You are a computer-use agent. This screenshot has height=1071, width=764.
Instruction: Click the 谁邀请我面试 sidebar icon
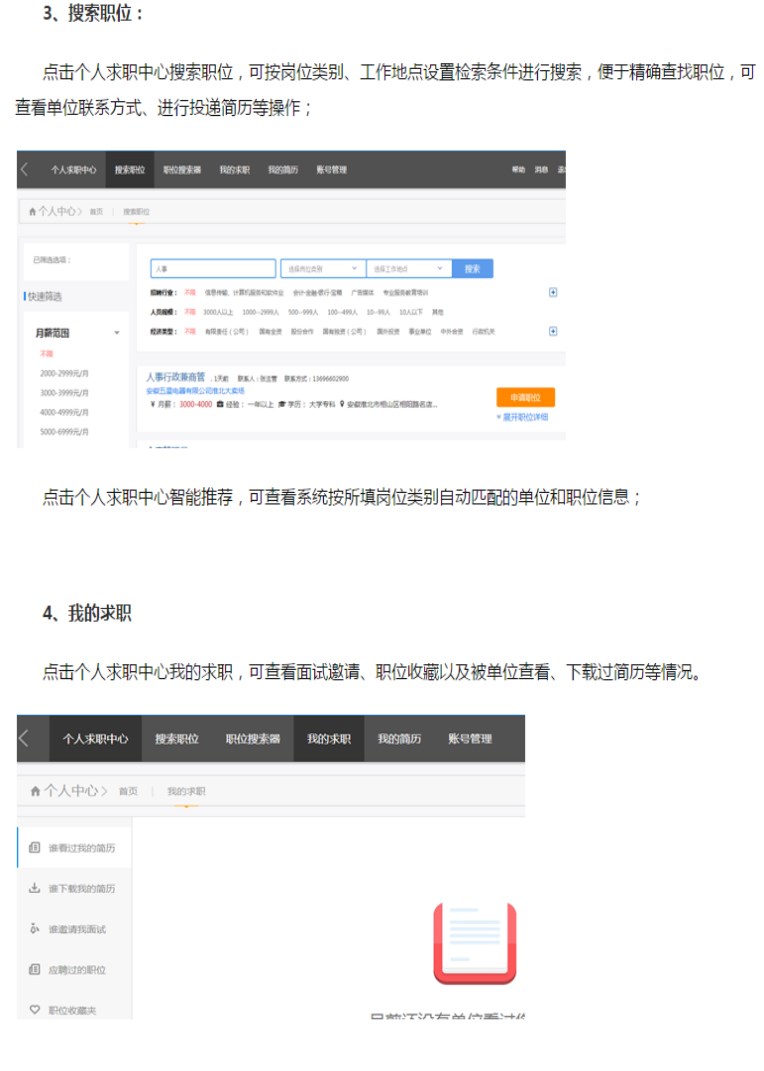(x=35, y=929)
